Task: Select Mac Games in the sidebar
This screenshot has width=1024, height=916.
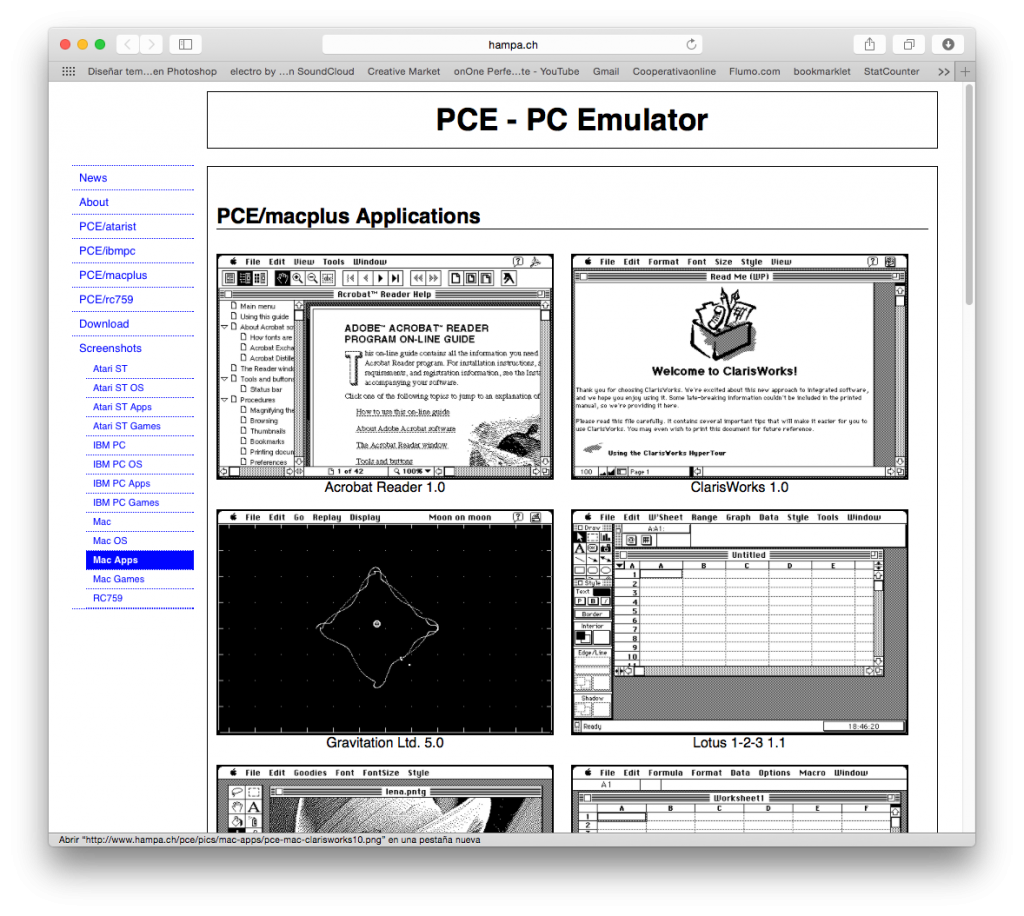Action: pos(118,578)
